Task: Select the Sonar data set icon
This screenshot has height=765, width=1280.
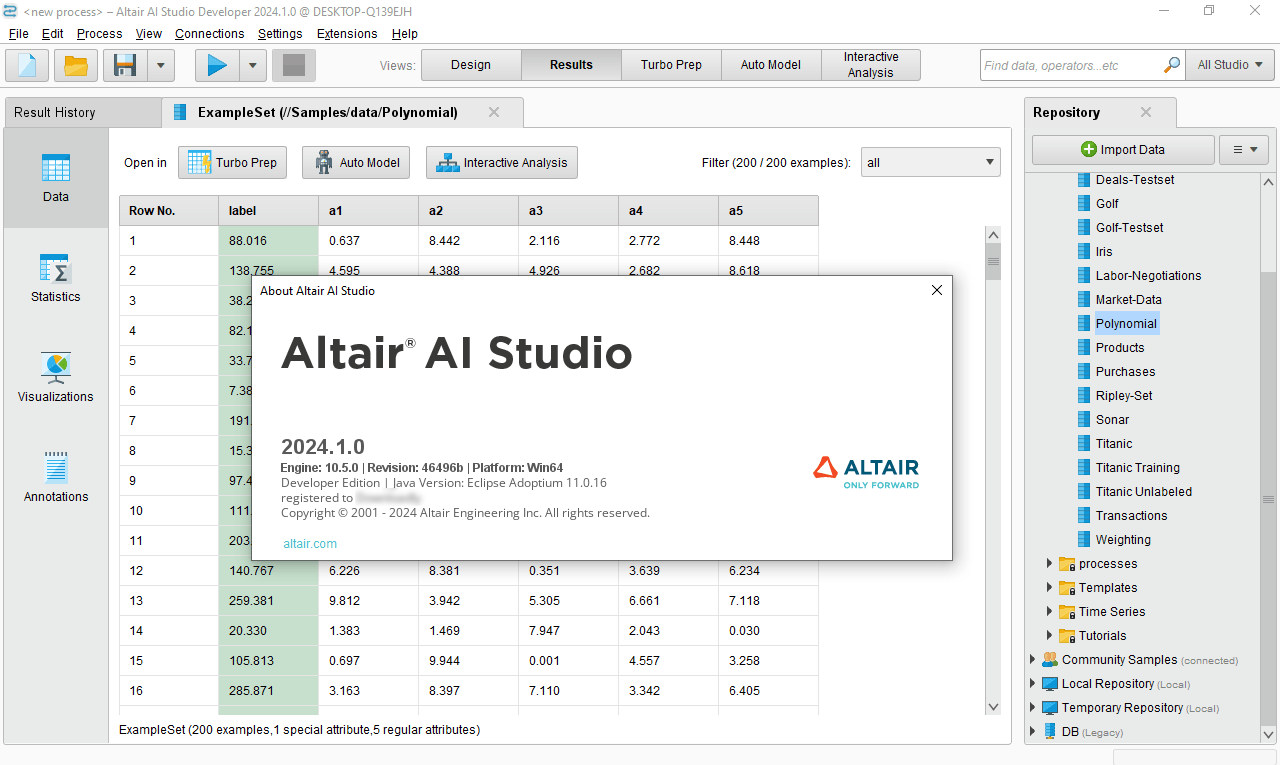Action: pos(1085,420)
